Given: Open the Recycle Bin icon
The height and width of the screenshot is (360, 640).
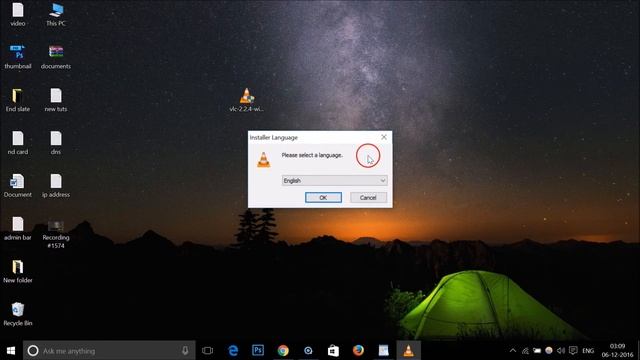Looking at the screenshot, I should (18, 314).
